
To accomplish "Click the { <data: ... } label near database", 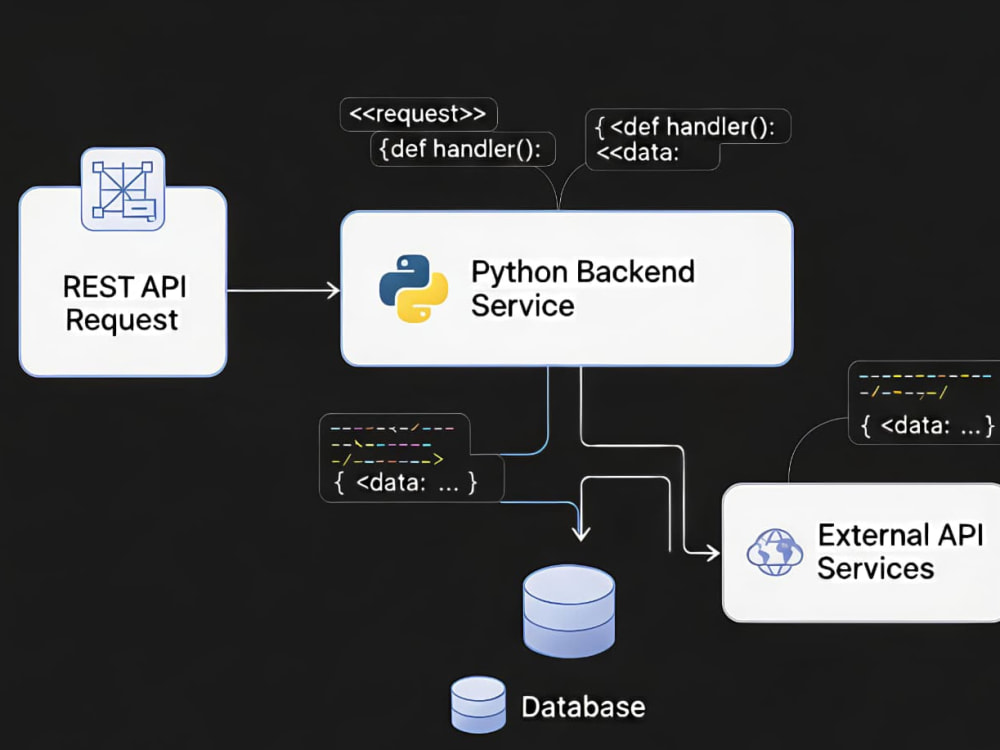I will tap(406, 483).
